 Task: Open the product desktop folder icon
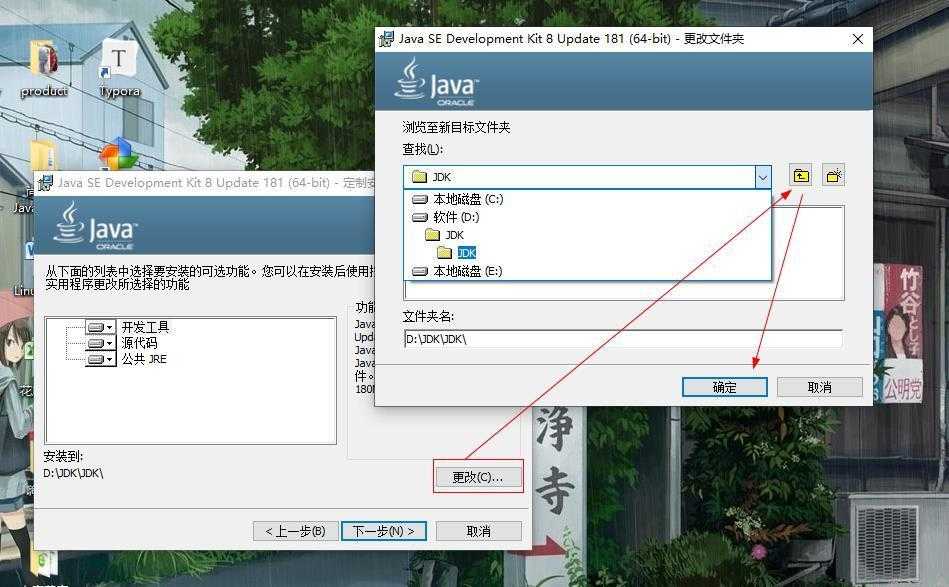pos(44,68)
